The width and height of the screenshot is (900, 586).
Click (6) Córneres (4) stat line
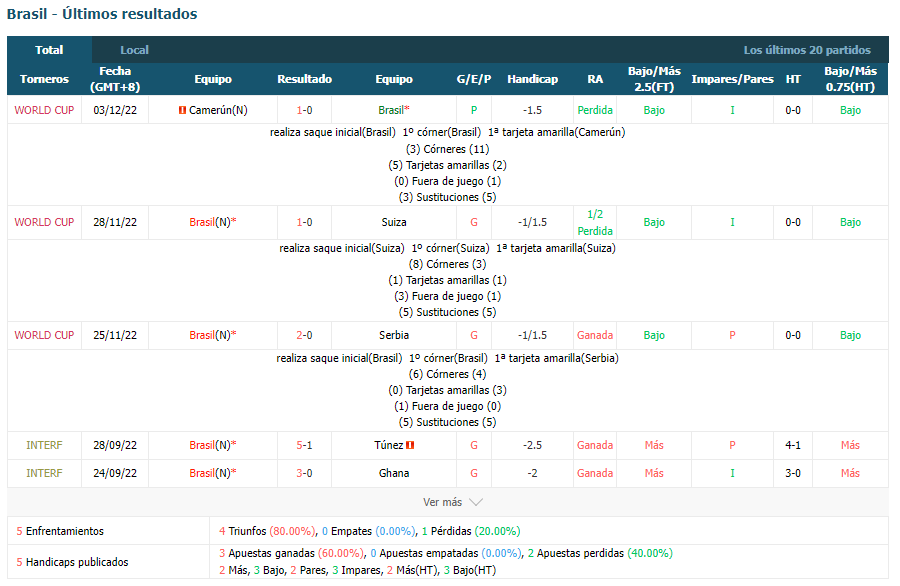point(448,374)
